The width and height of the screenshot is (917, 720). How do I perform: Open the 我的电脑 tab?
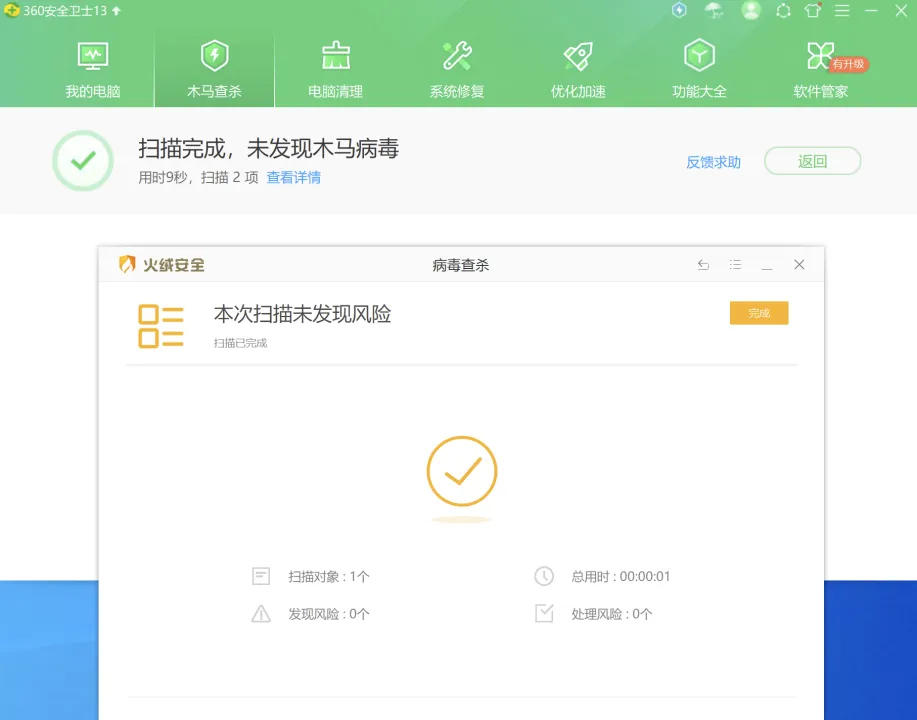point(93,69)
